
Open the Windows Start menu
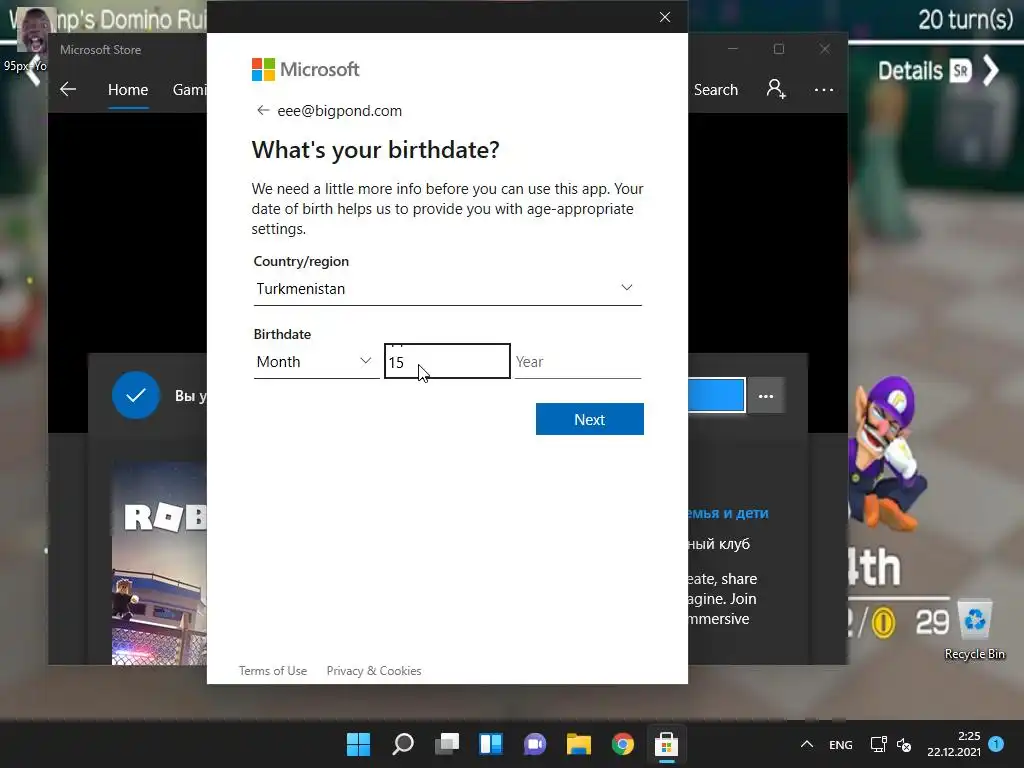[358, 744]
